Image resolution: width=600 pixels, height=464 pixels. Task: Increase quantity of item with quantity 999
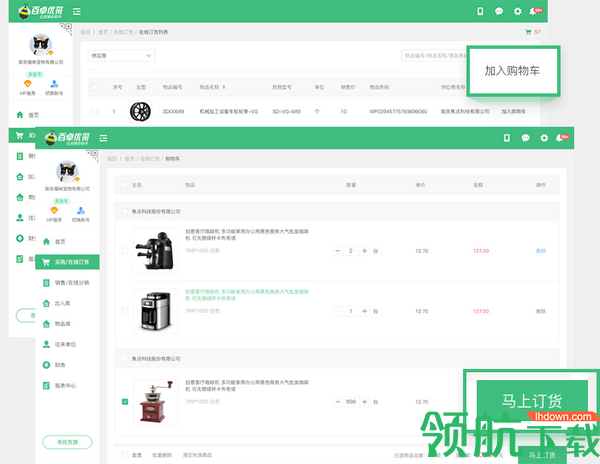pyautogui.click(x=365, y=402)
